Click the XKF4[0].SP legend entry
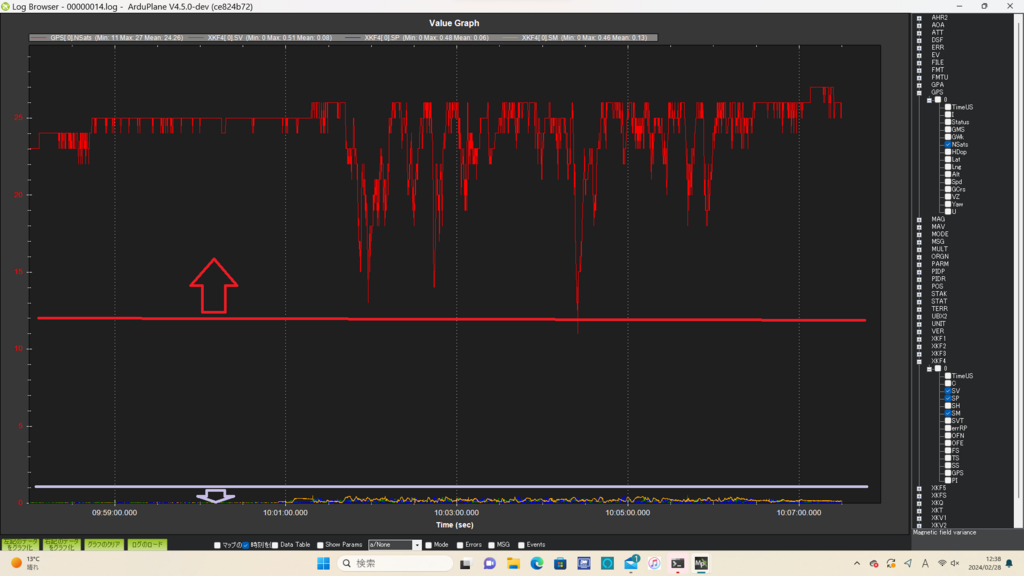The width and height of the screenshot is (1024, 576). click(417, 38)
